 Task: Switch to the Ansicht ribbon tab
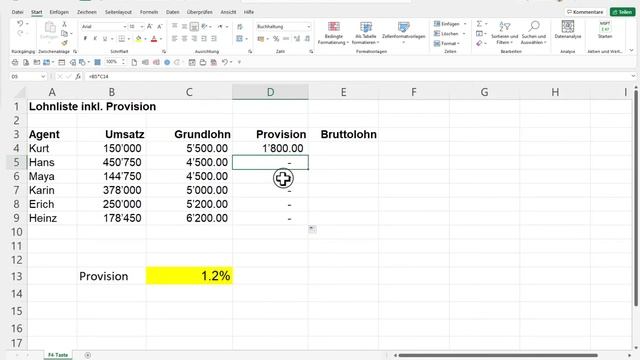click(228, 12)
